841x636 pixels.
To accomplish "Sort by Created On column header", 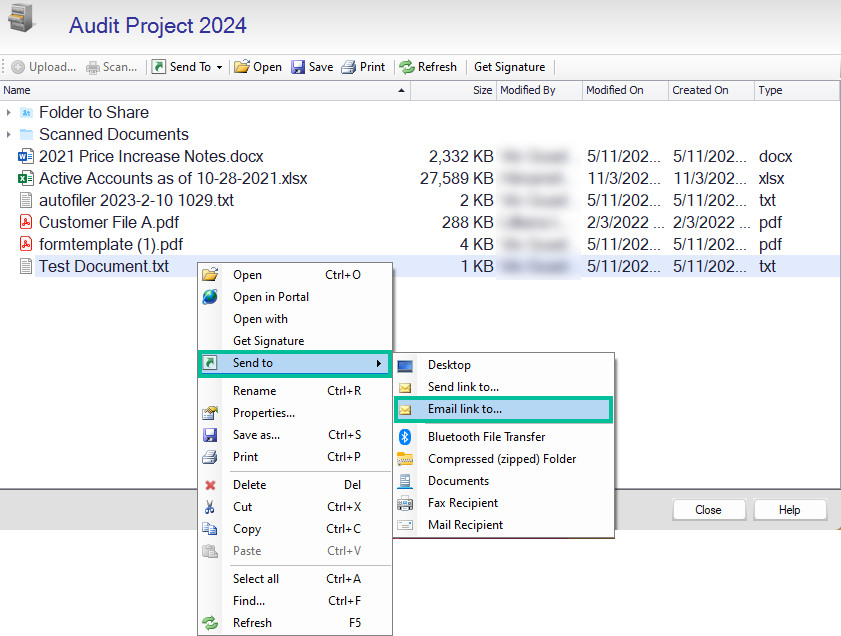I will [711, 91].
